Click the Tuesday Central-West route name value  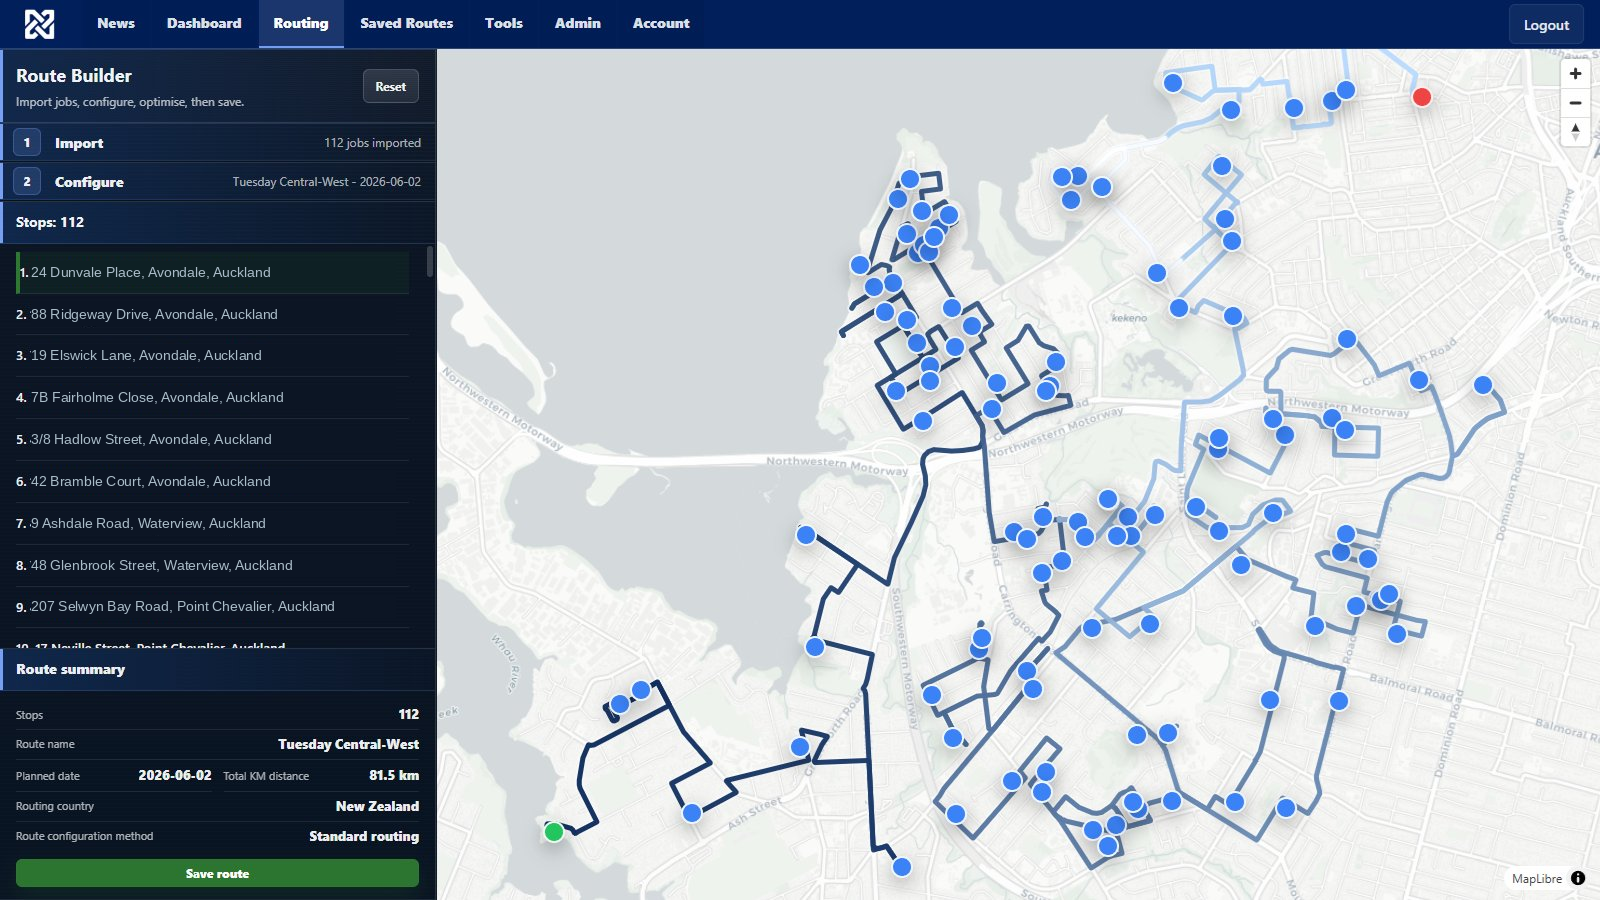point(348,744)
